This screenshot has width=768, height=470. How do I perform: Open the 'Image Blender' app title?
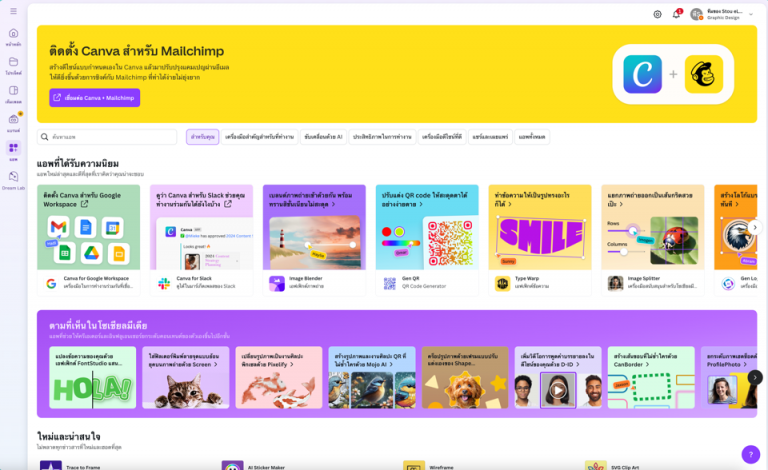coord(306,278)
